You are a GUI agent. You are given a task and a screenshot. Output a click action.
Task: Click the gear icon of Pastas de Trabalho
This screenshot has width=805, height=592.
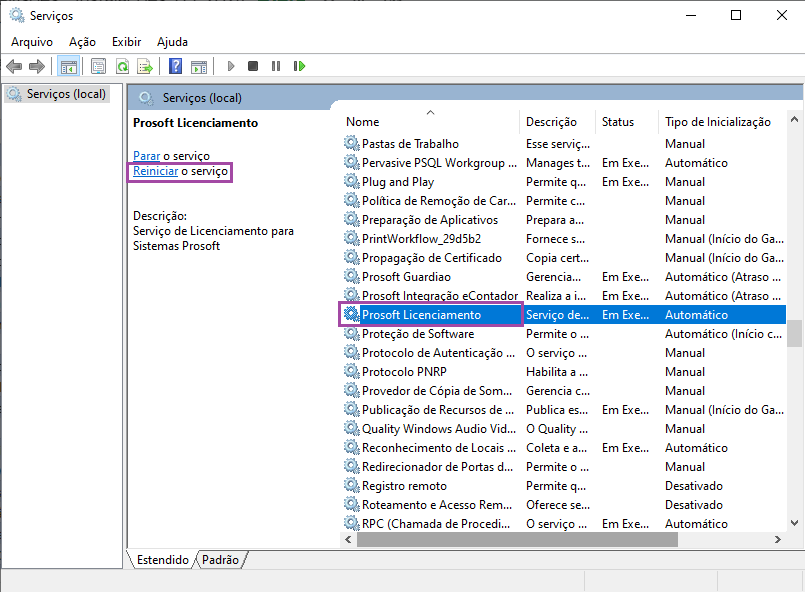coord(352,144)
